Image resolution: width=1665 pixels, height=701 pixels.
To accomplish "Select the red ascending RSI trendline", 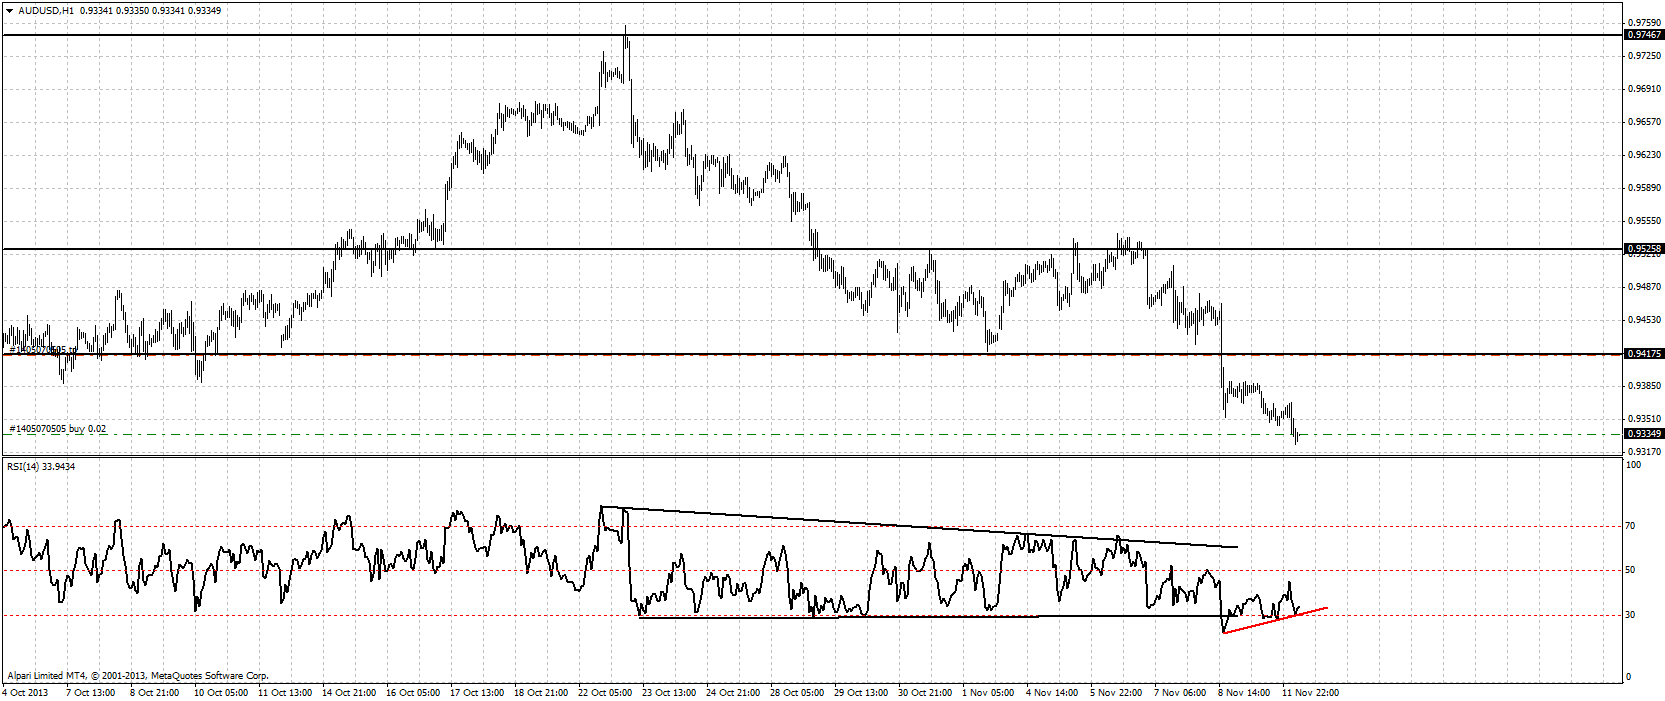I will click(1275, 620).
